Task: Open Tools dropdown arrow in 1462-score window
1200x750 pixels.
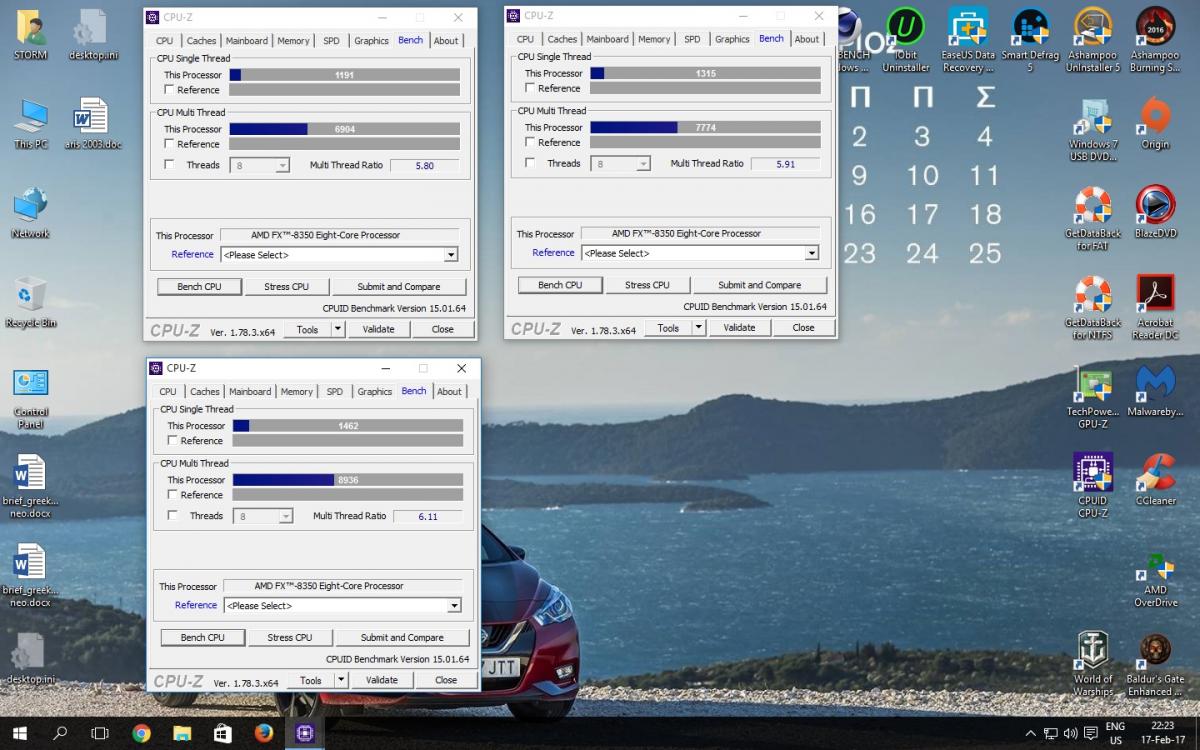Action: [341, 680]
